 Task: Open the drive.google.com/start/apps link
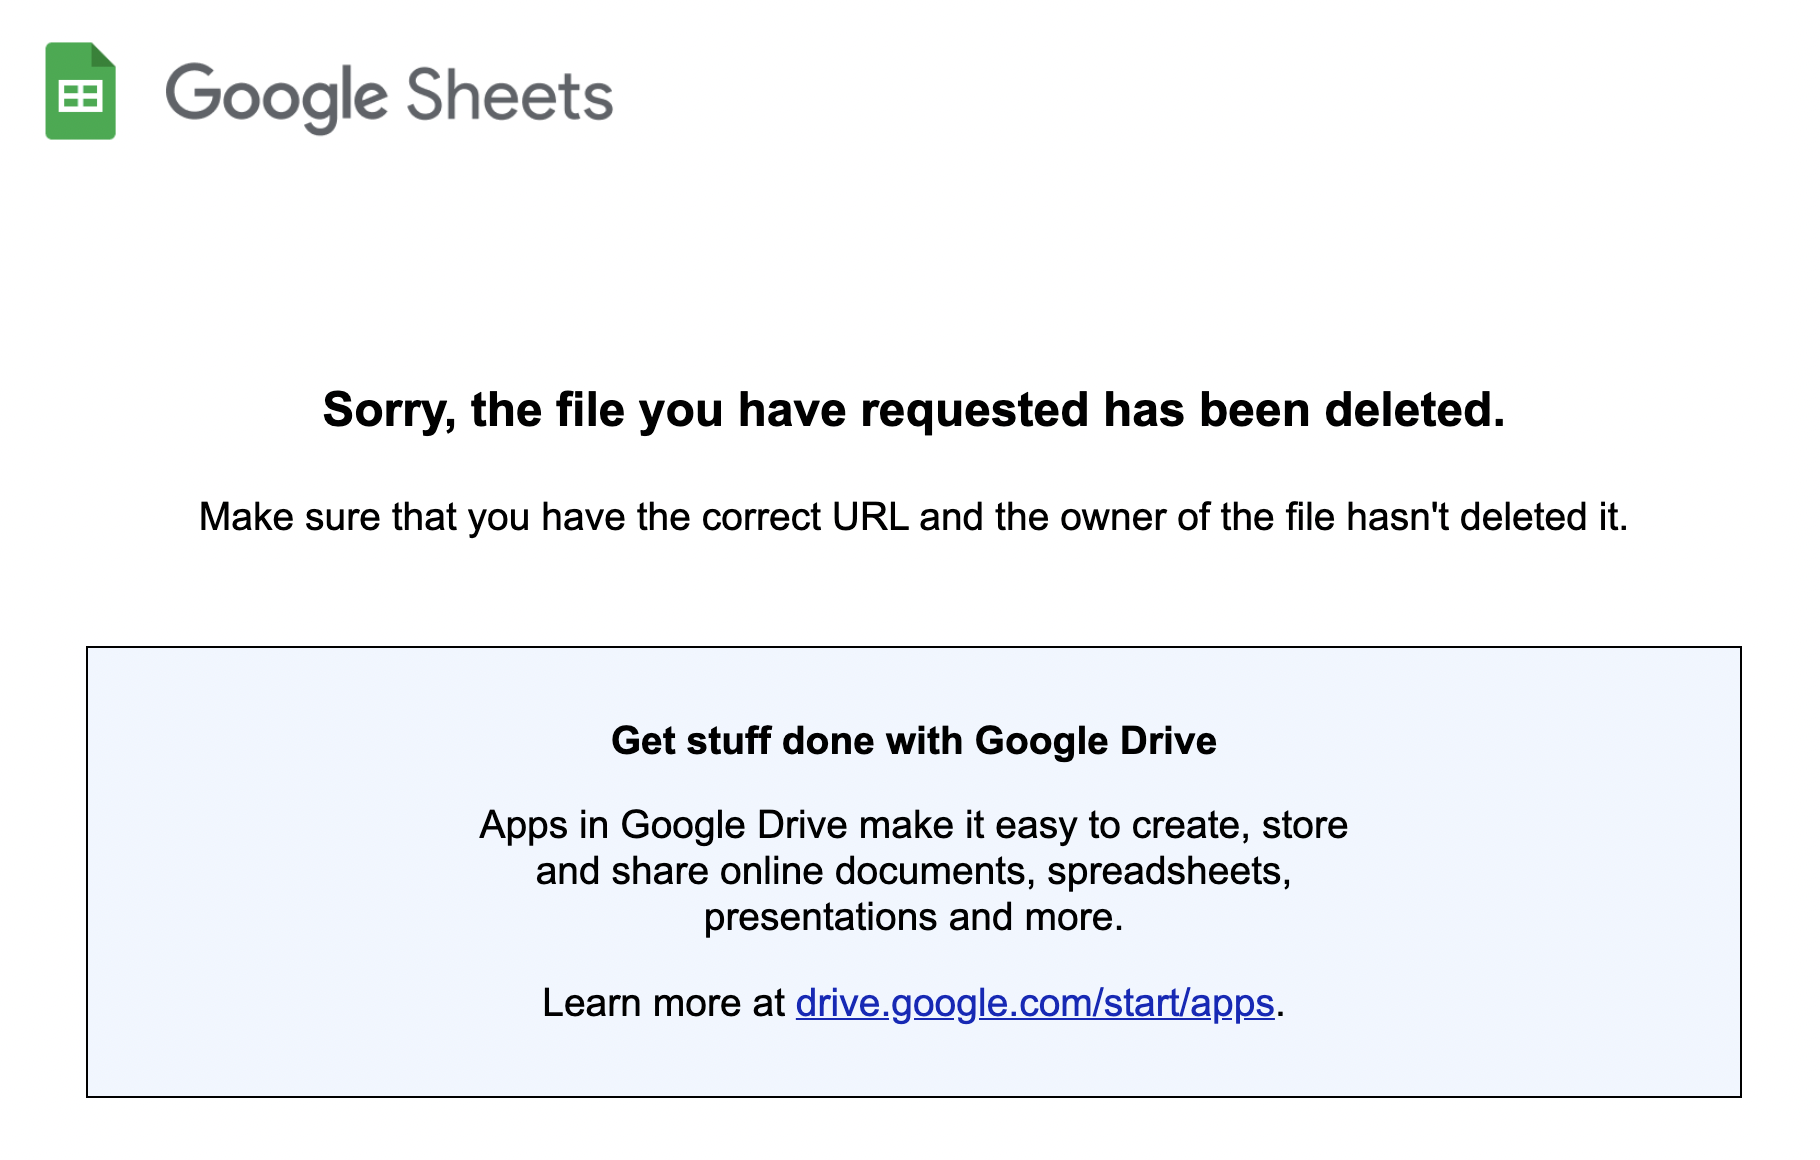(x=1035, y=1003)
